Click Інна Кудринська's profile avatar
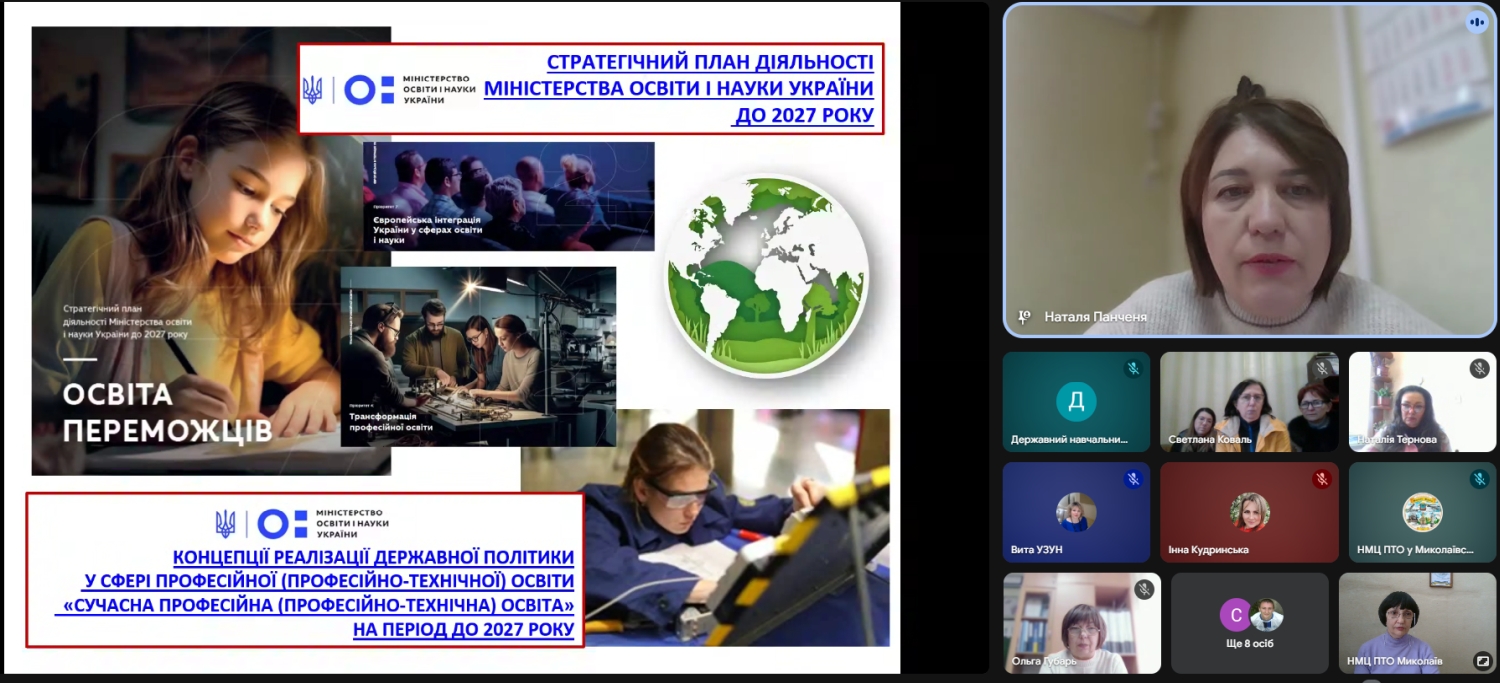This screenshot has height=683, width=1500. [1249, 512]
